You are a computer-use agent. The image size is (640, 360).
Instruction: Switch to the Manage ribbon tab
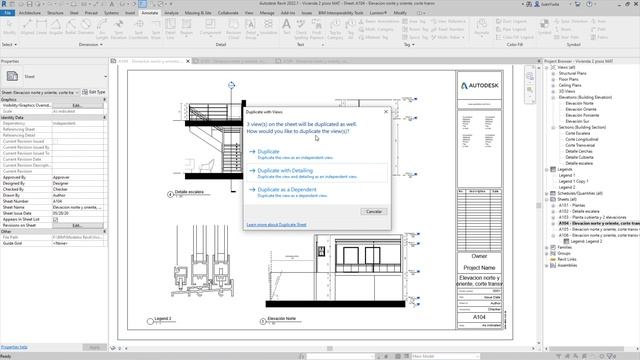[x=267, y=13]
